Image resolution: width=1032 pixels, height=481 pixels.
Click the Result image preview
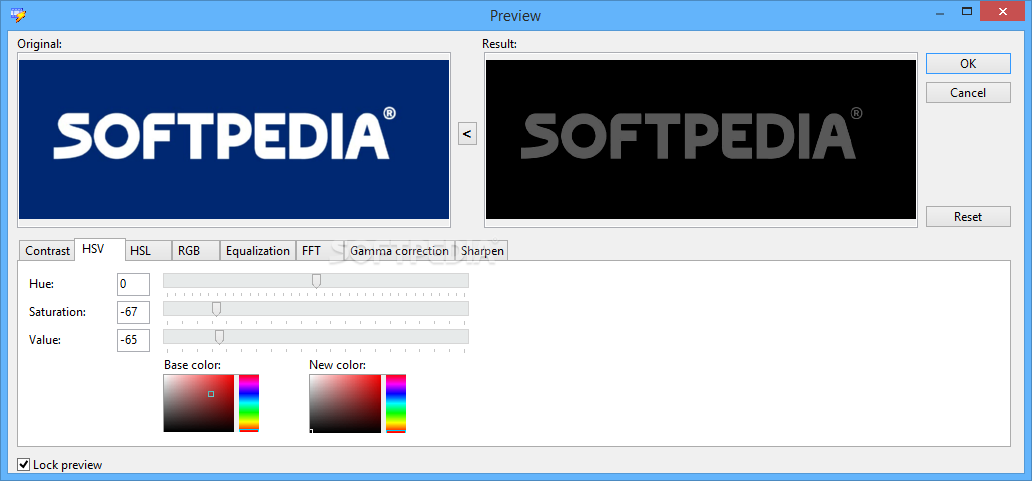coord(700,139)
